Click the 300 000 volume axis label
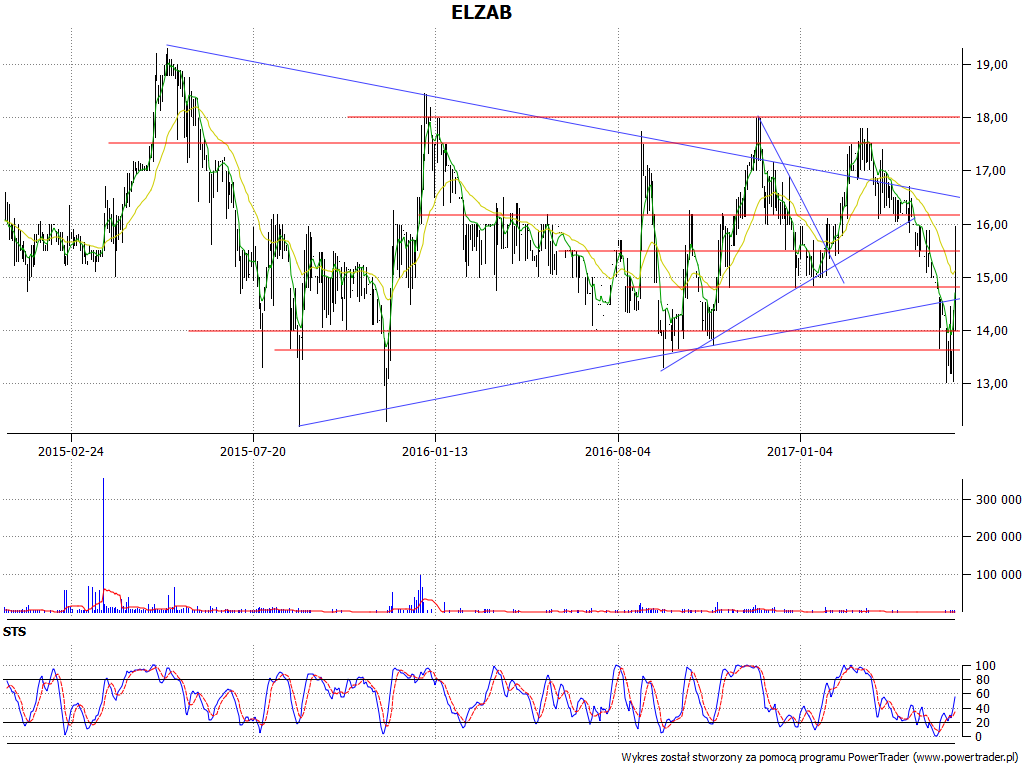 point(999,500)
